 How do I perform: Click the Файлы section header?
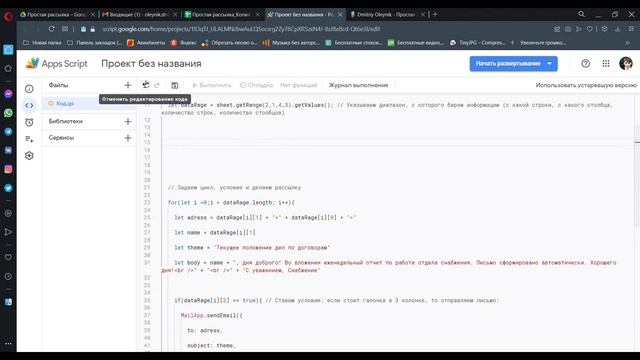[58, 85]
